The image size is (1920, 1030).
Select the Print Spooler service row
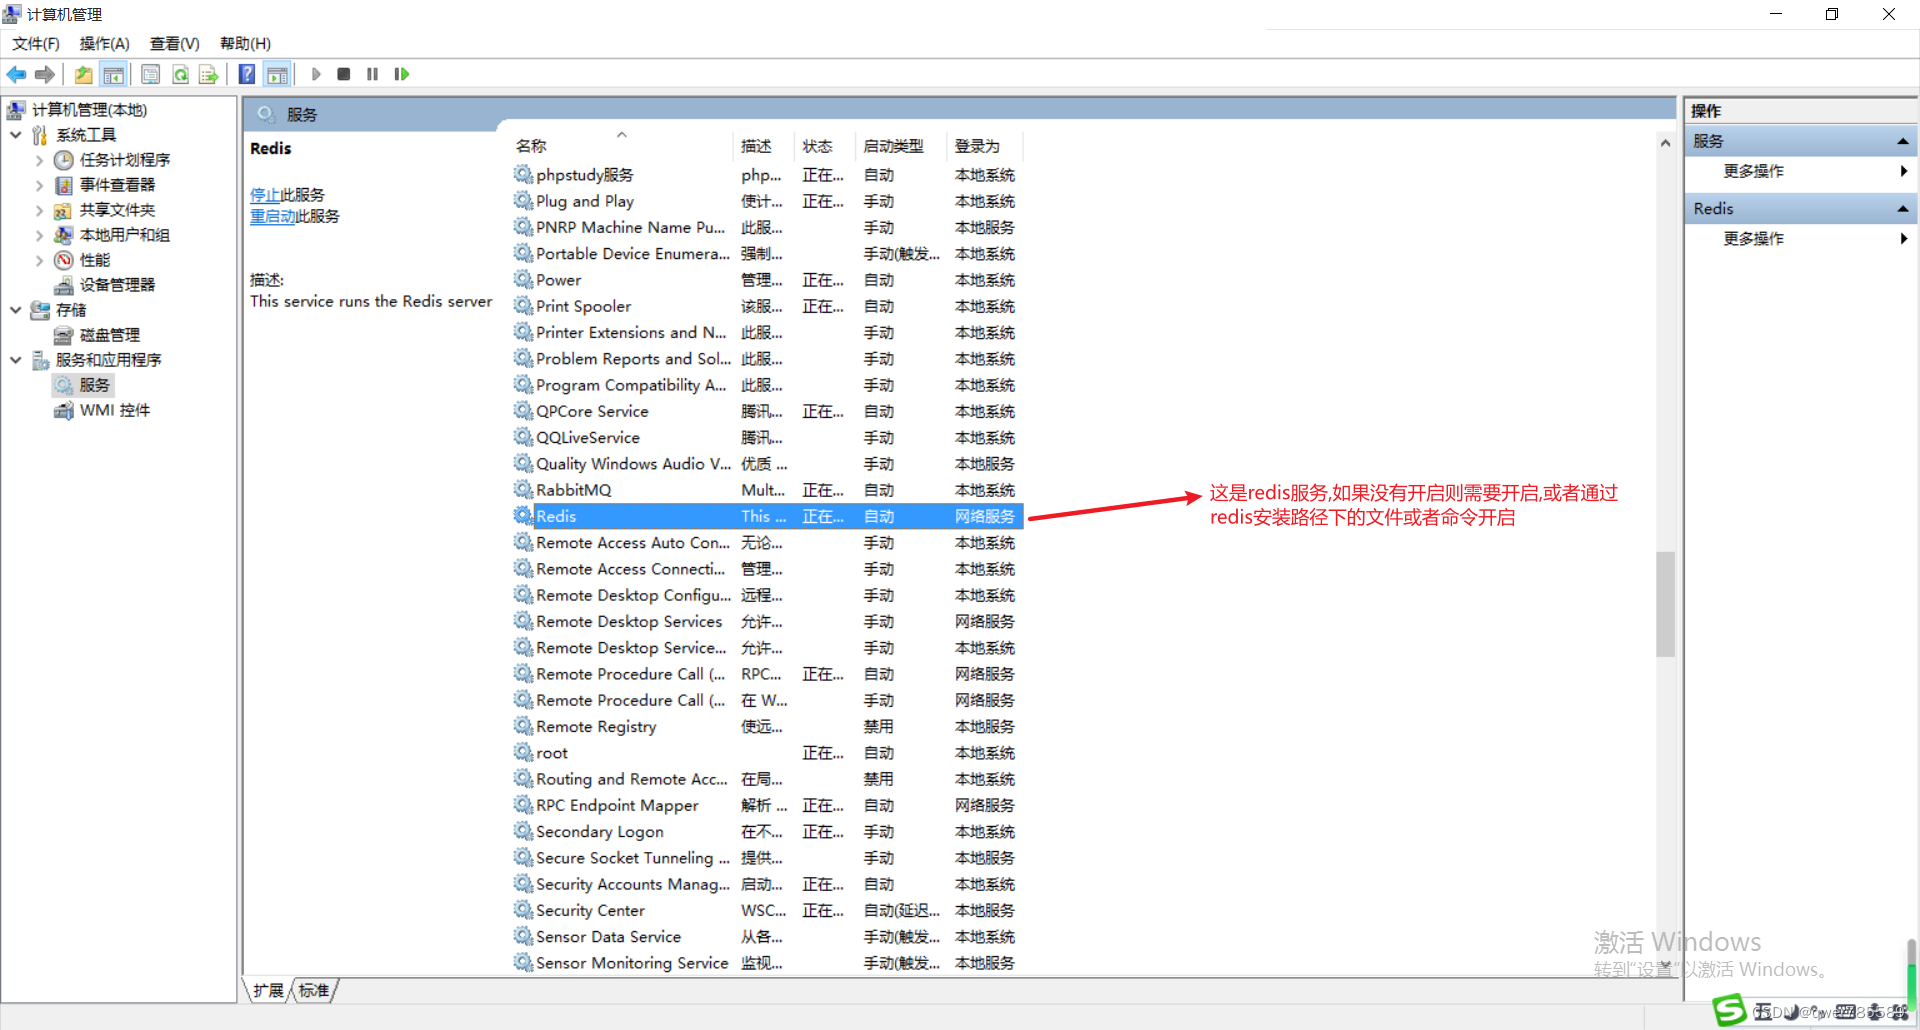pyautogui.click(x=767, y=306)
